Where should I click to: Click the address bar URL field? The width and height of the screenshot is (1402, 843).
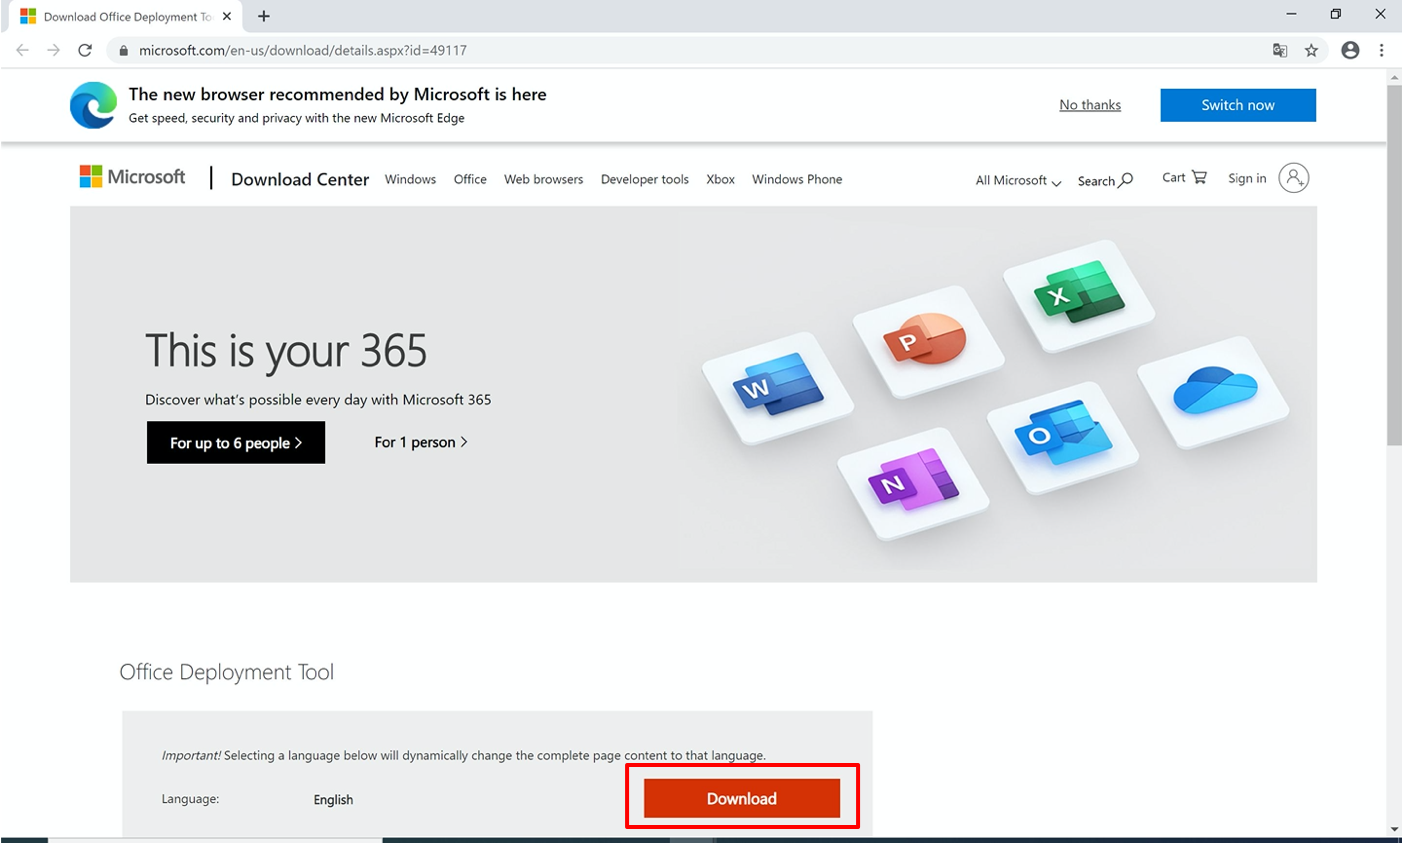[x=690, y=50]
